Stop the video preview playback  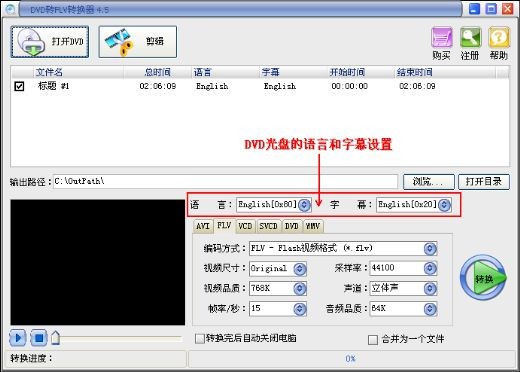click(39, 338)
